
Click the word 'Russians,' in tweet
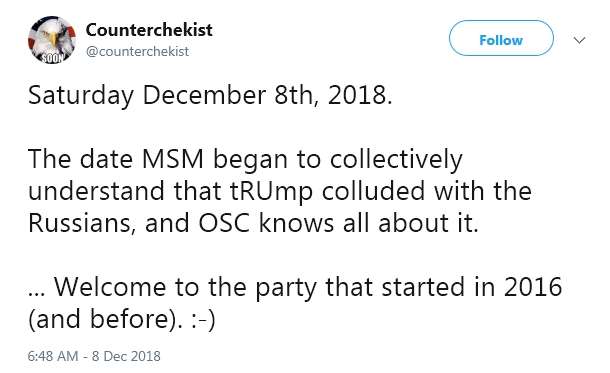(82, 224)
